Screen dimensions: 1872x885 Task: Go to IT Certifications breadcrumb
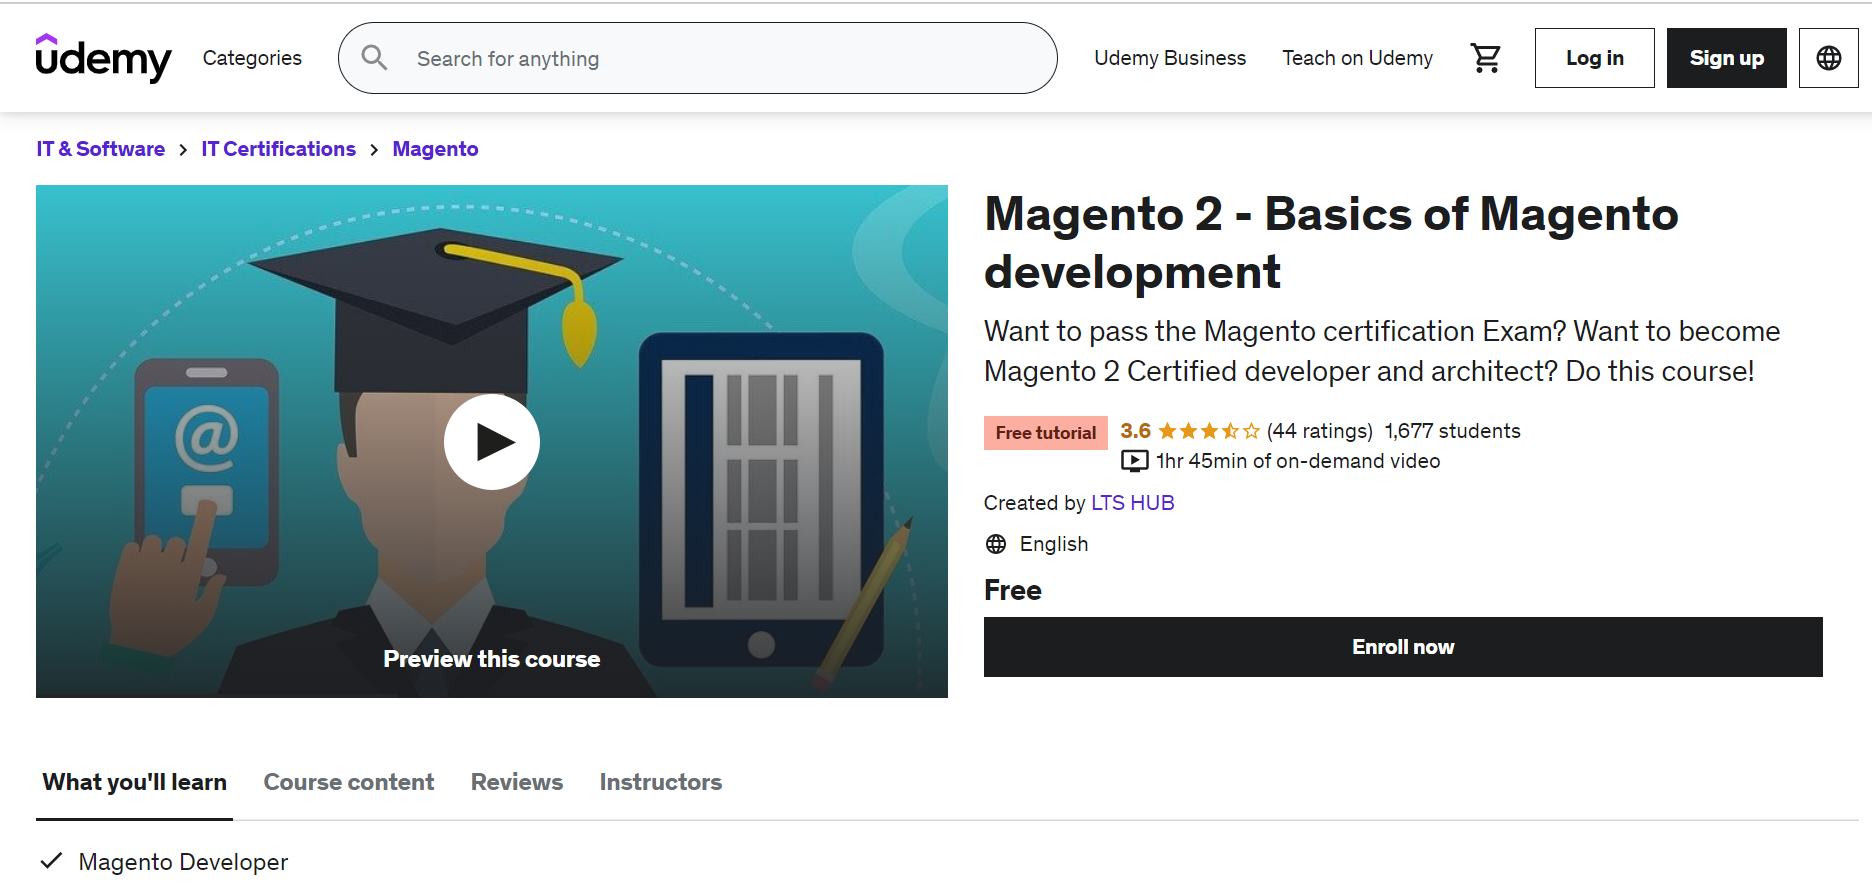click(278, 149)
